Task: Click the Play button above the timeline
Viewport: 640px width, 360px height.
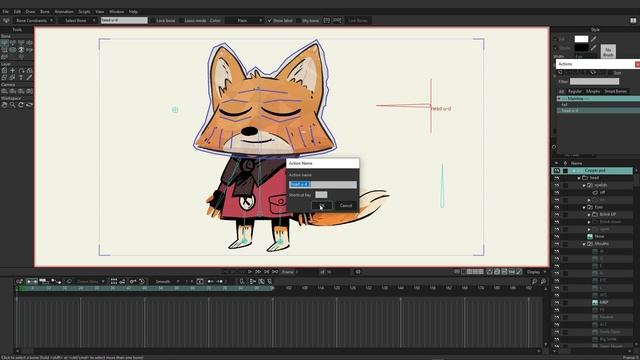Action: tap(250, 272)
